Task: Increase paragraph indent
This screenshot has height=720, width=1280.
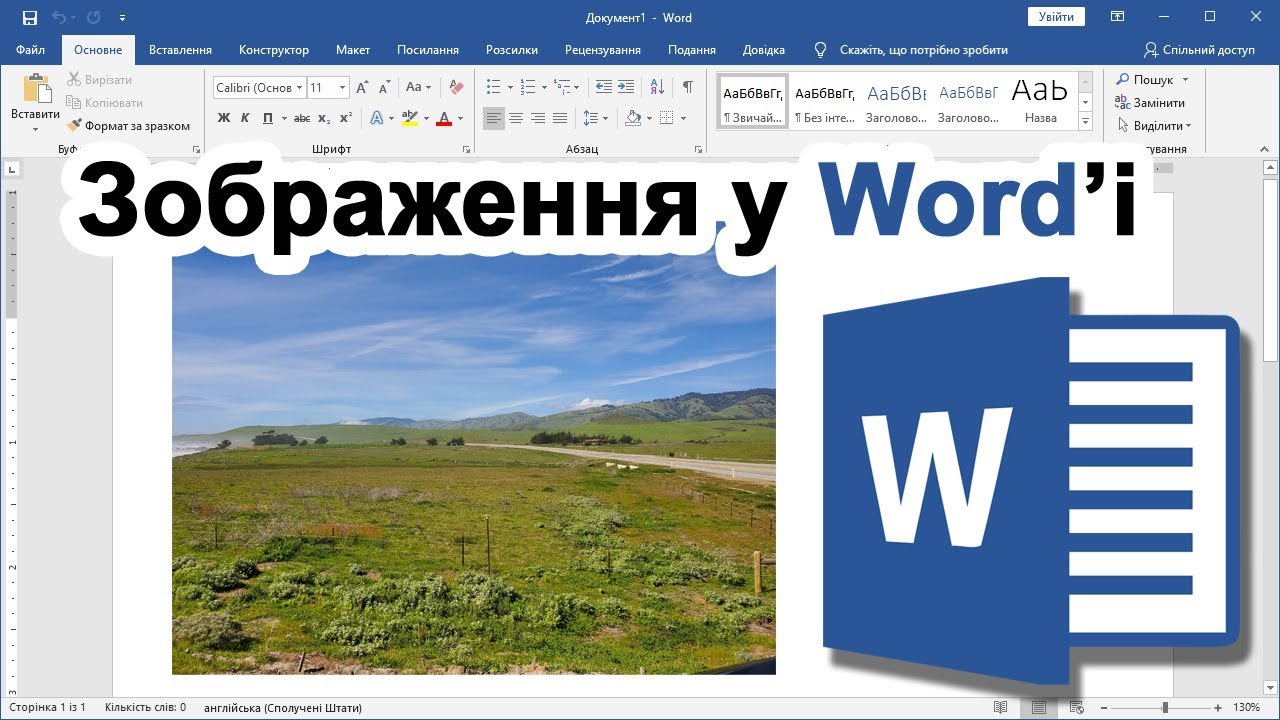Action: pos(626,88)
